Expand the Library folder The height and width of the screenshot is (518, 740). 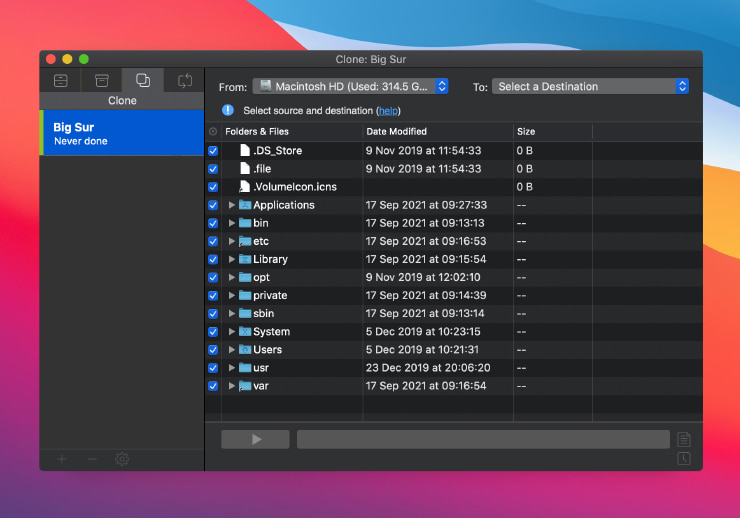(232, 259)
